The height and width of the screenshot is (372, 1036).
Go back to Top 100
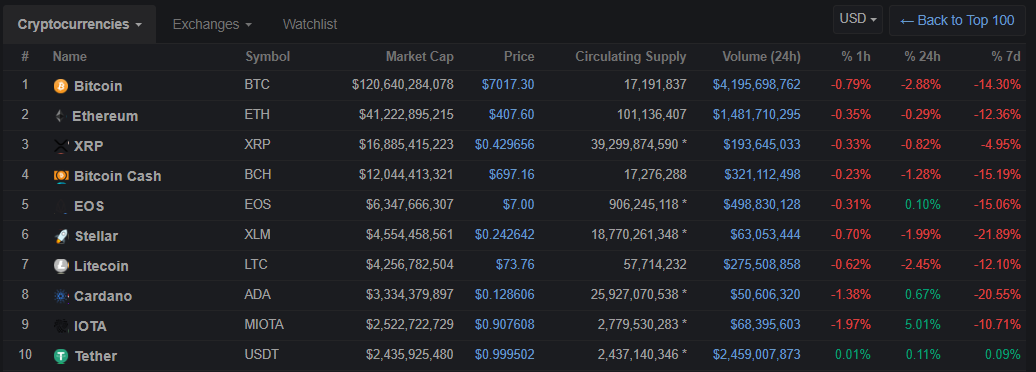pyautogui.click(x=957, y=20)
